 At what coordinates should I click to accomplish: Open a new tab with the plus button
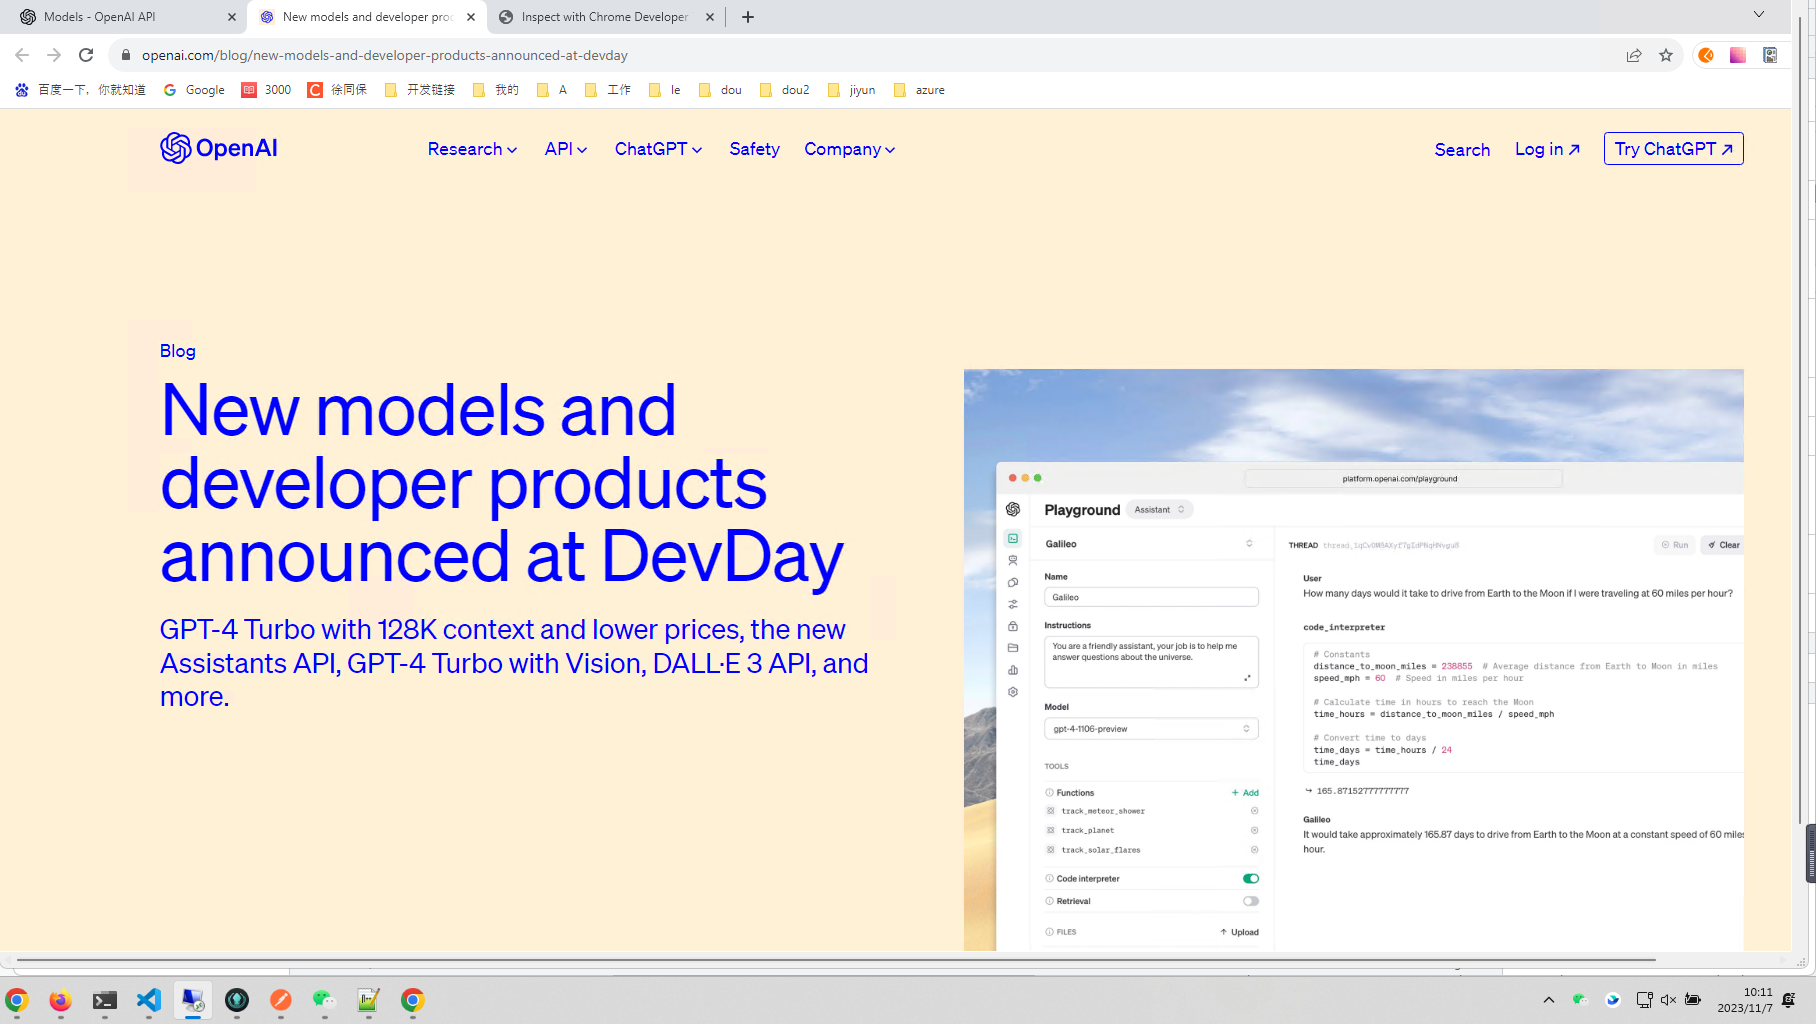[748, 17]
